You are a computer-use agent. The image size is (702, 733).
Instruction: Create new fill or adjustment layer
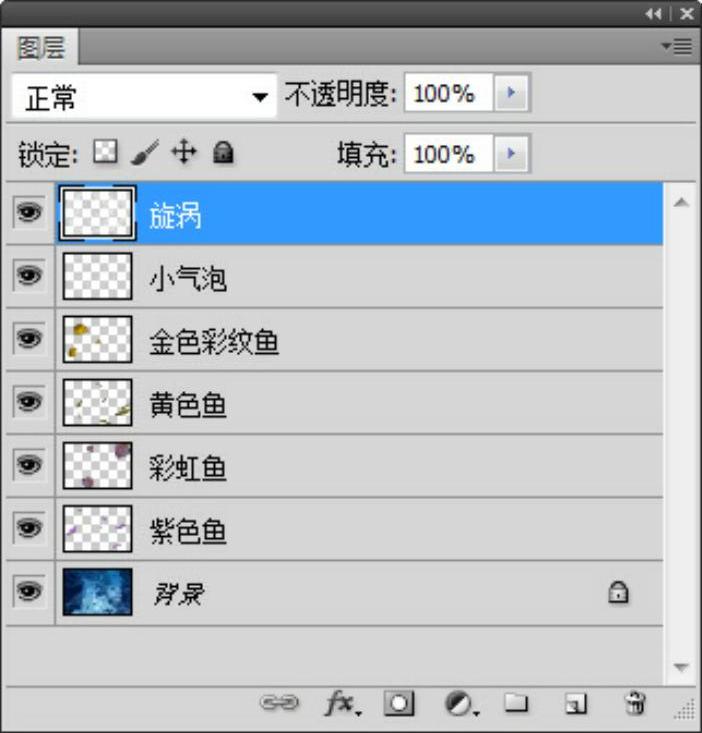459,704
